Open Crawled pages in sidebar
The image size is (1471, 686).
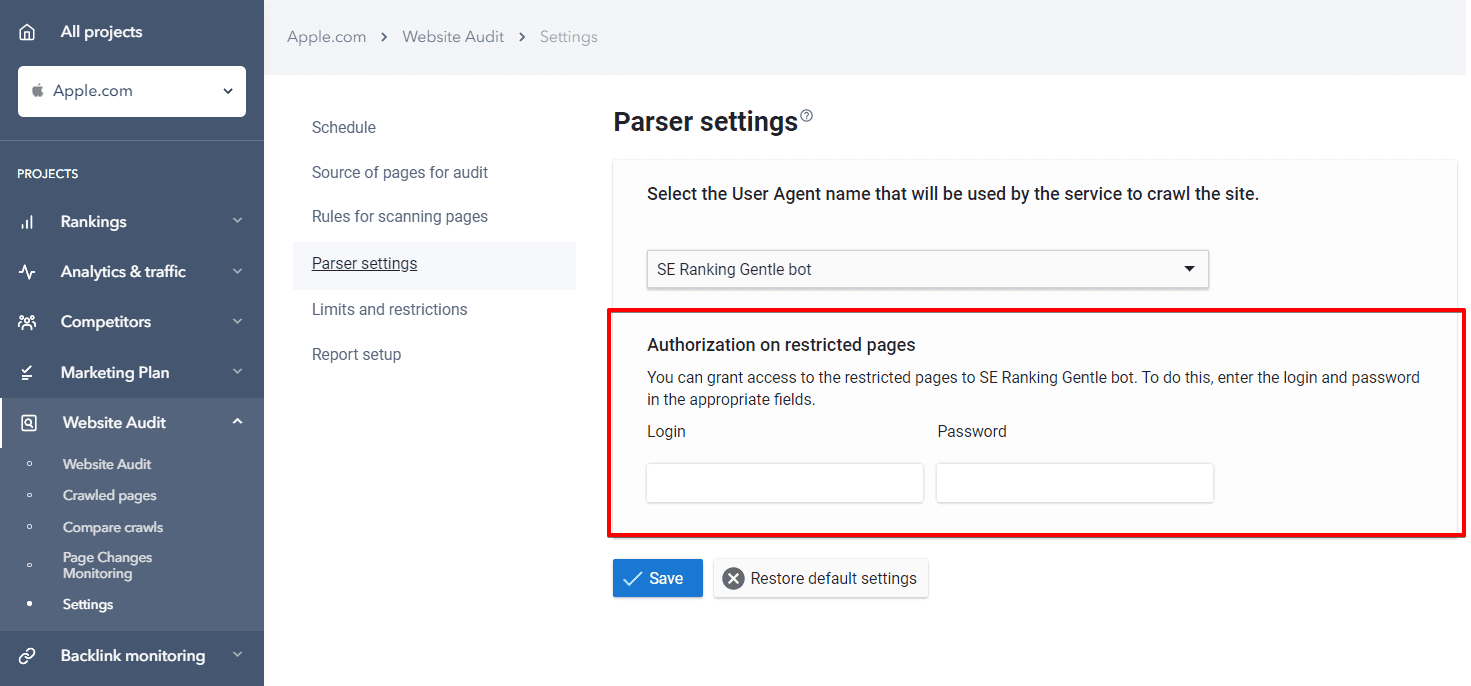pyautogui.click(x=110, y=496)
